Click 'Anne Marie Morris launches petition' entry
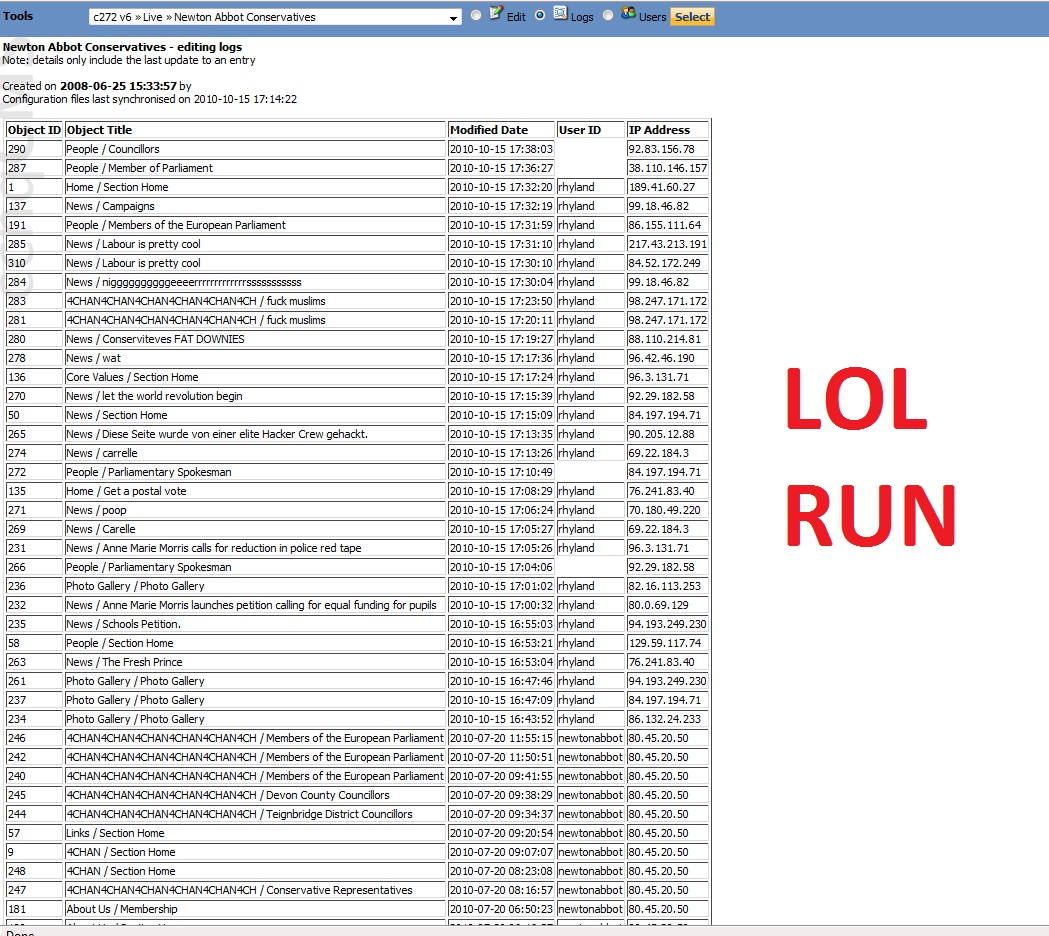The image size is (1049, 936). 251,605
